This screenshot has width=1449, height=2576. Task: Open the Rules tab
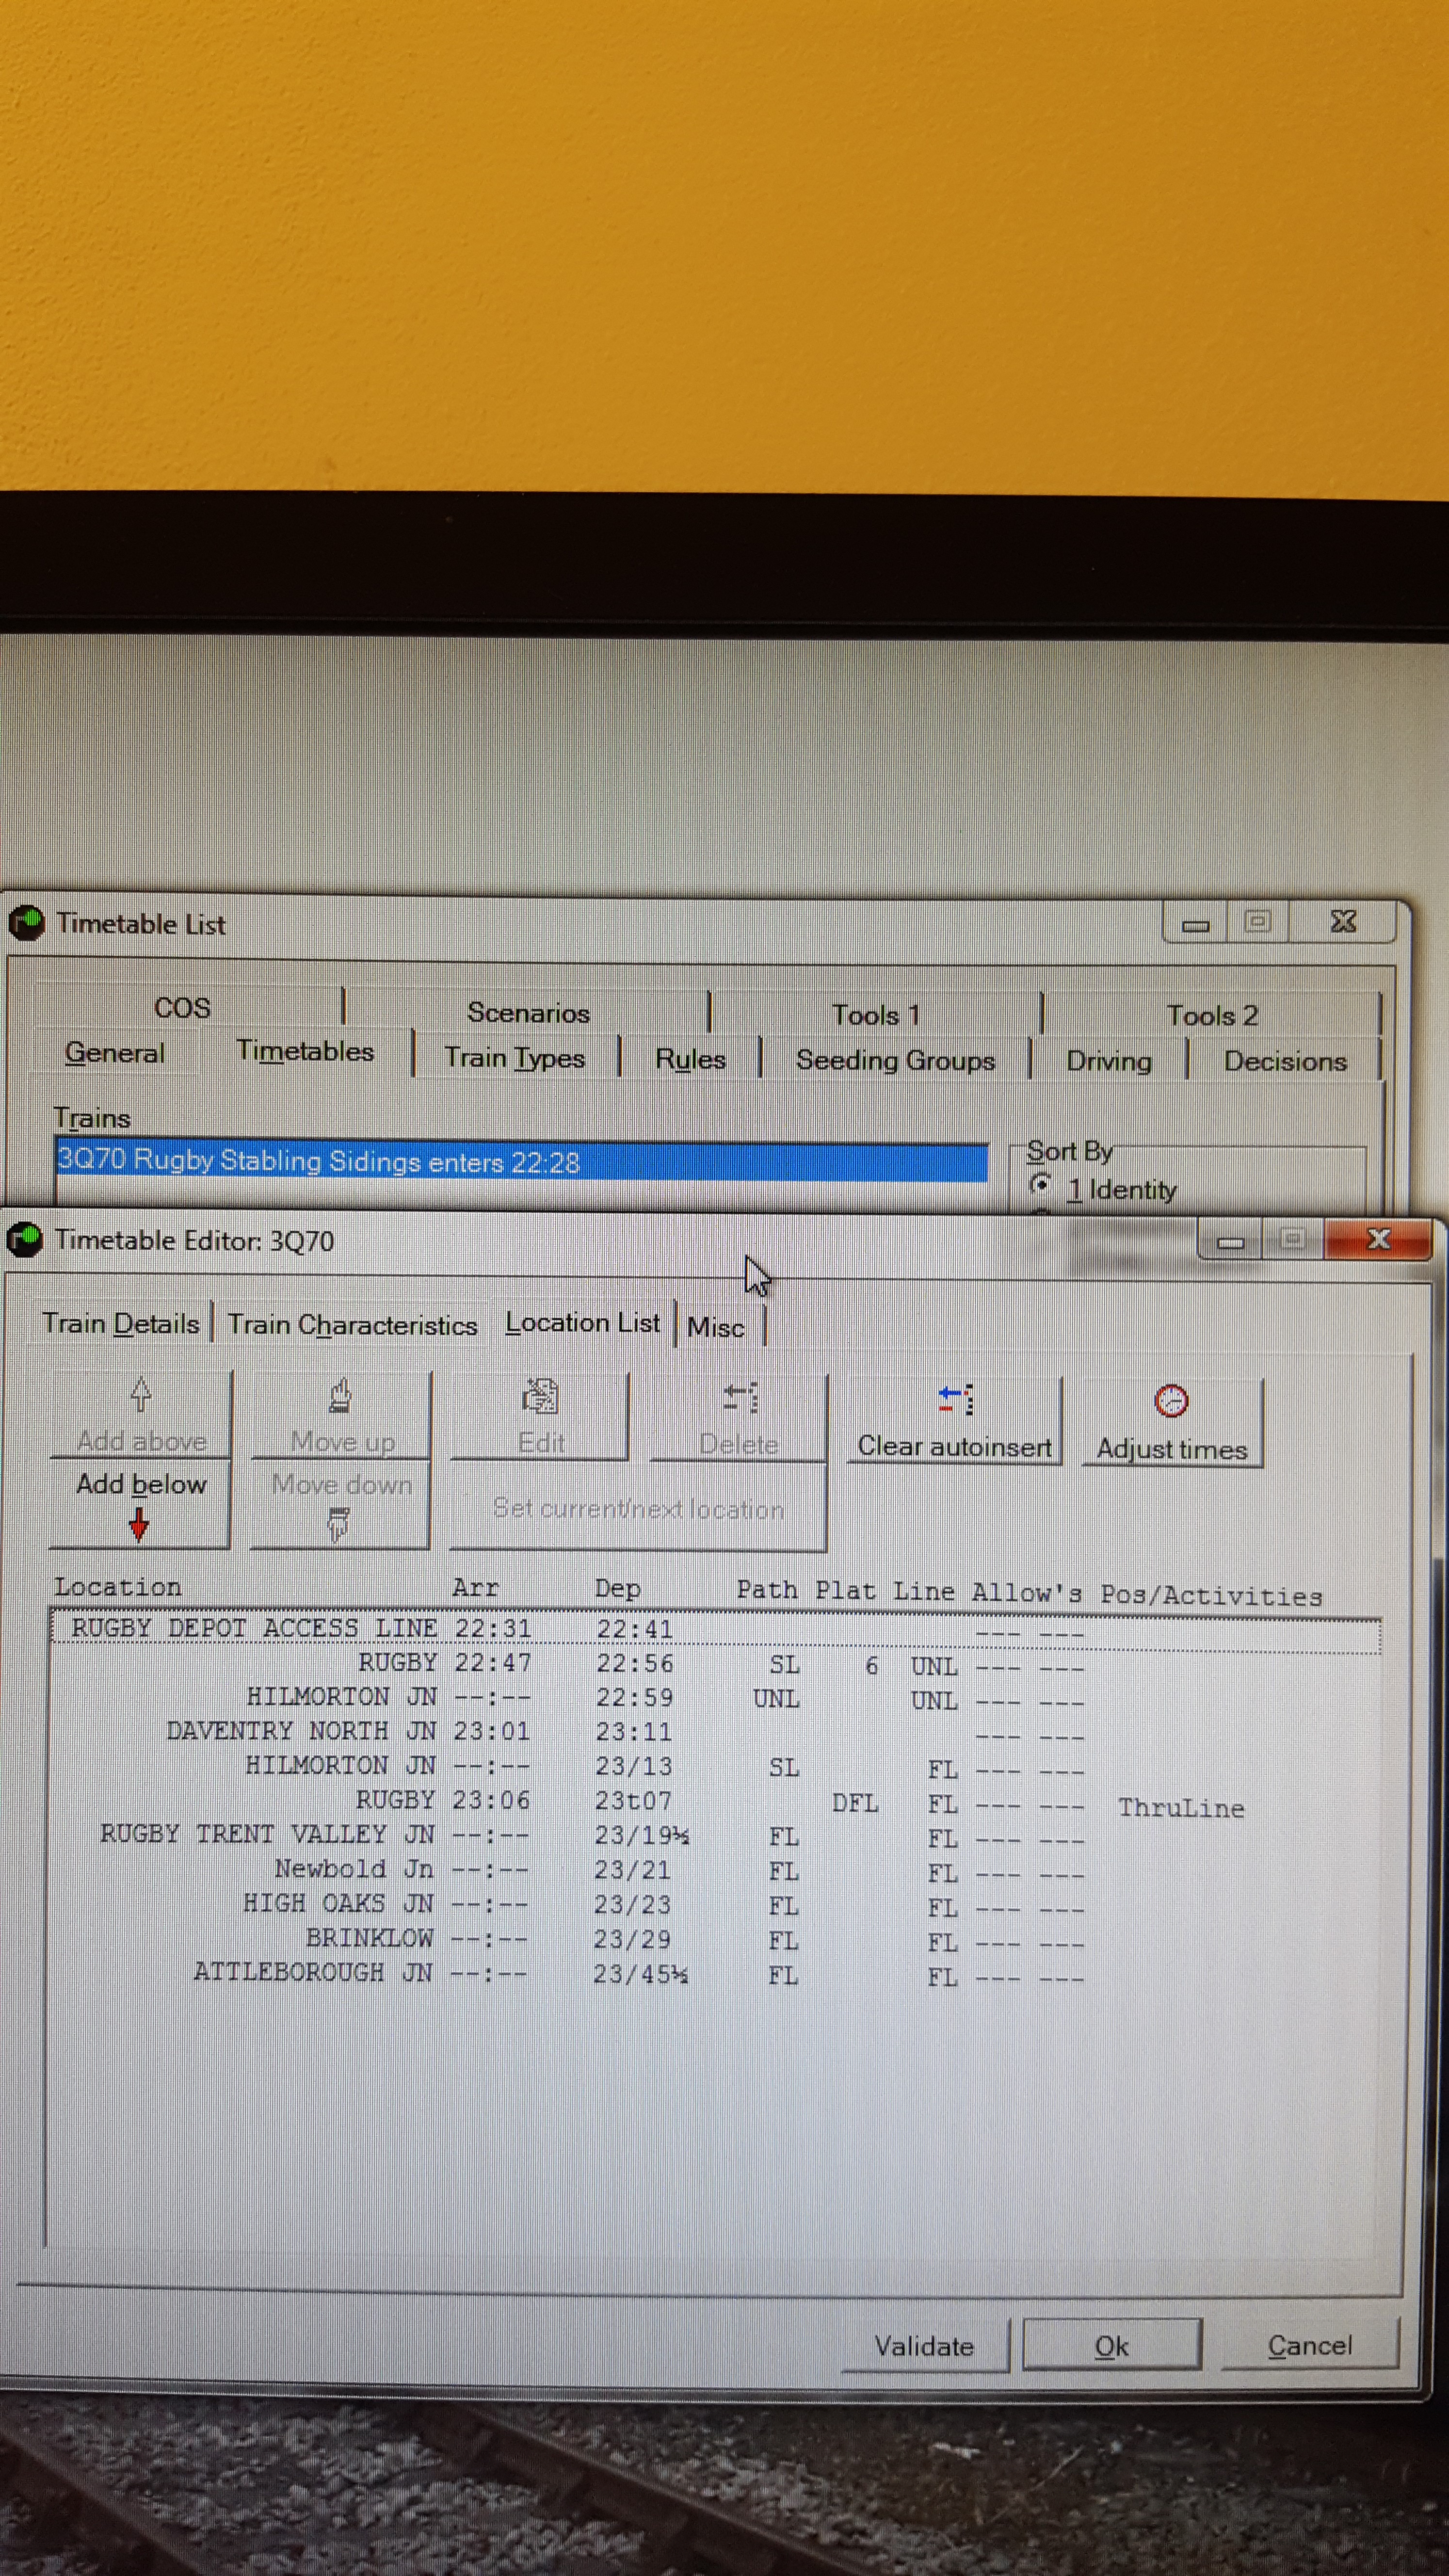pyautogui.click(x=690, y=1059)
